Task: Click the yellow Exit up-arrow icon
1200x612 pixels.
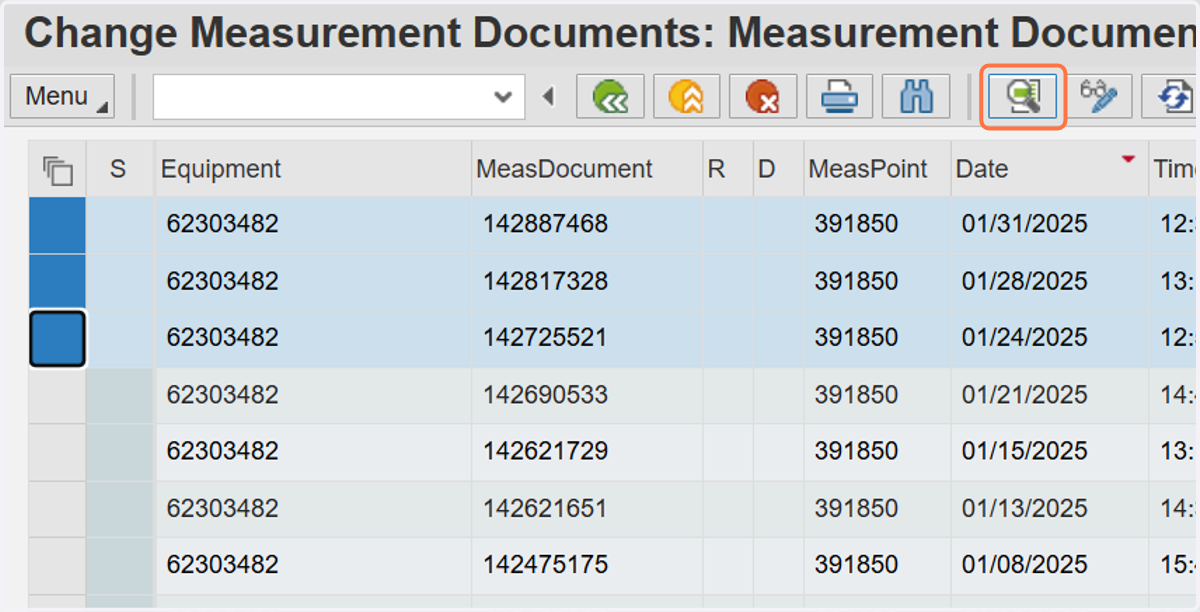Action: [687, 97]
